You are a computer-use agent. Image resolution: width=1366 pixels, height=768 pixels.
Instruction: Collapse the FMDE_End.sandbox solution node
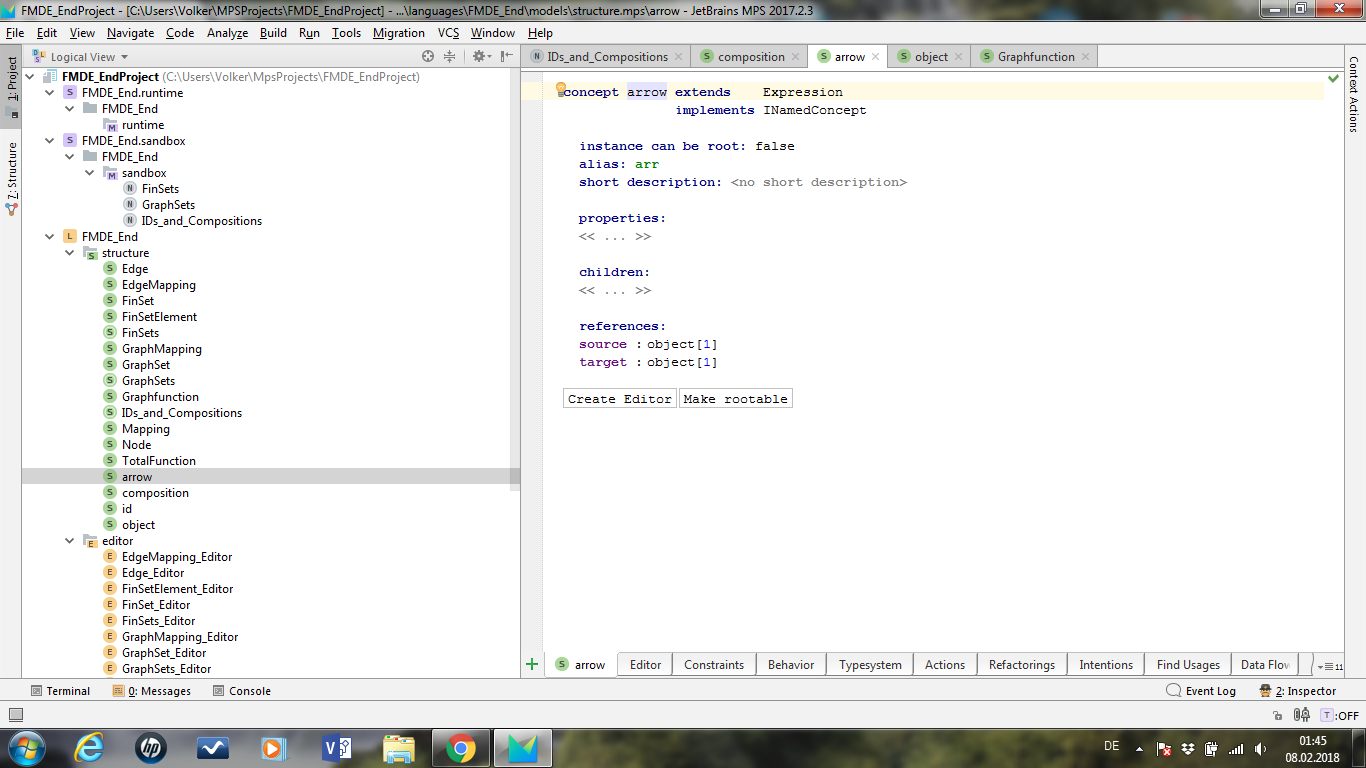coord(50,141)
